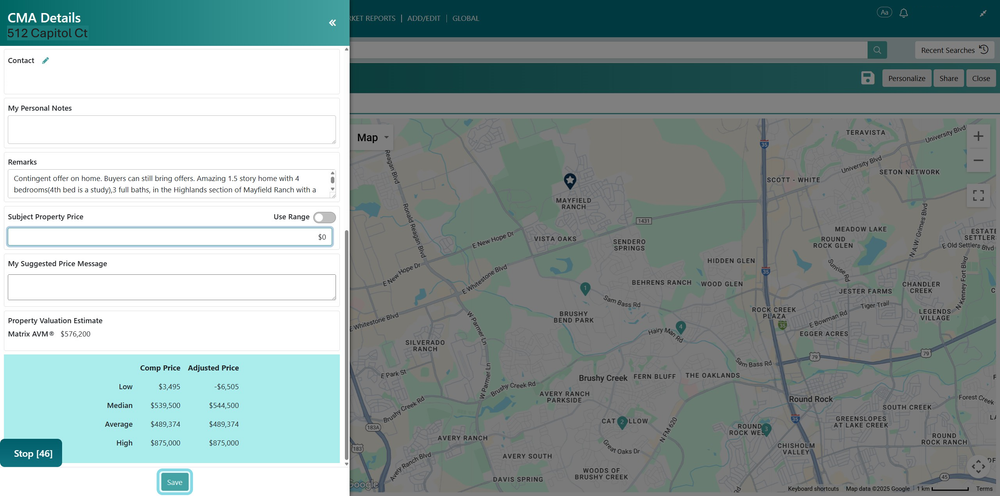Click the Share button
Screen dimensions: 1000x496
pyautogui.click(x=948, y=78)
